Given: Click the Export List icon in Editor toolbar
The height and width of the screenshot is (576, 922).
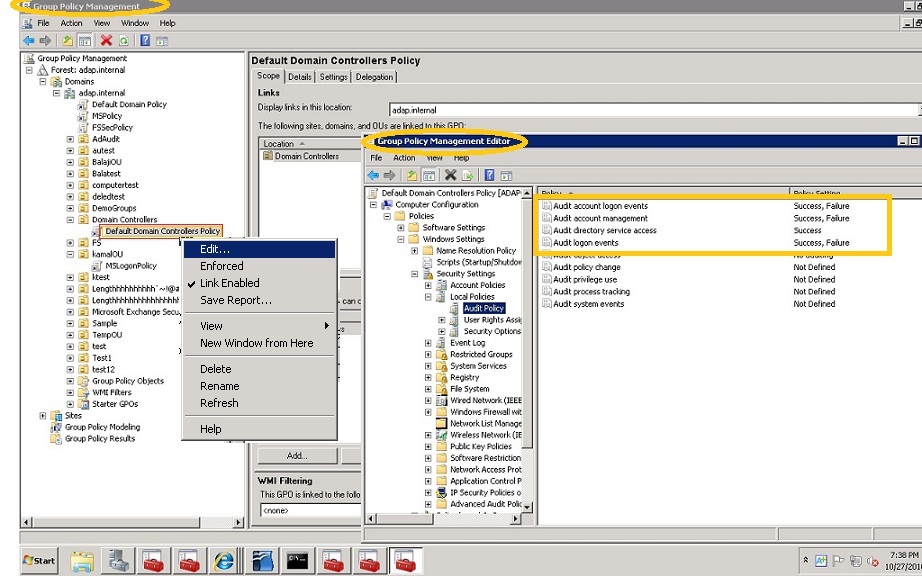Looking at the screenshot, I should pyautogui.click(x=467, y=175).
